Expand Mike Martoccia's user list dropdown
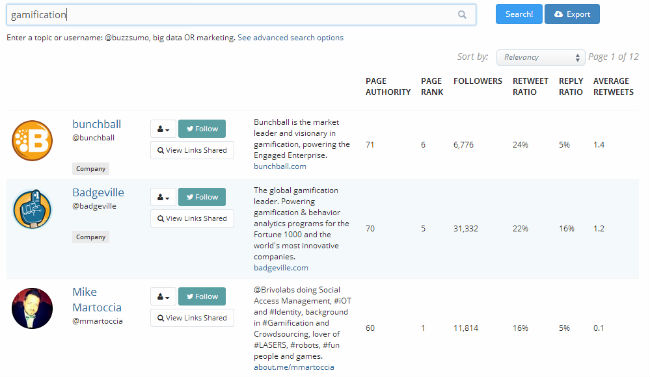Viewport: 650px width, 377px height. tap(163, 297)
